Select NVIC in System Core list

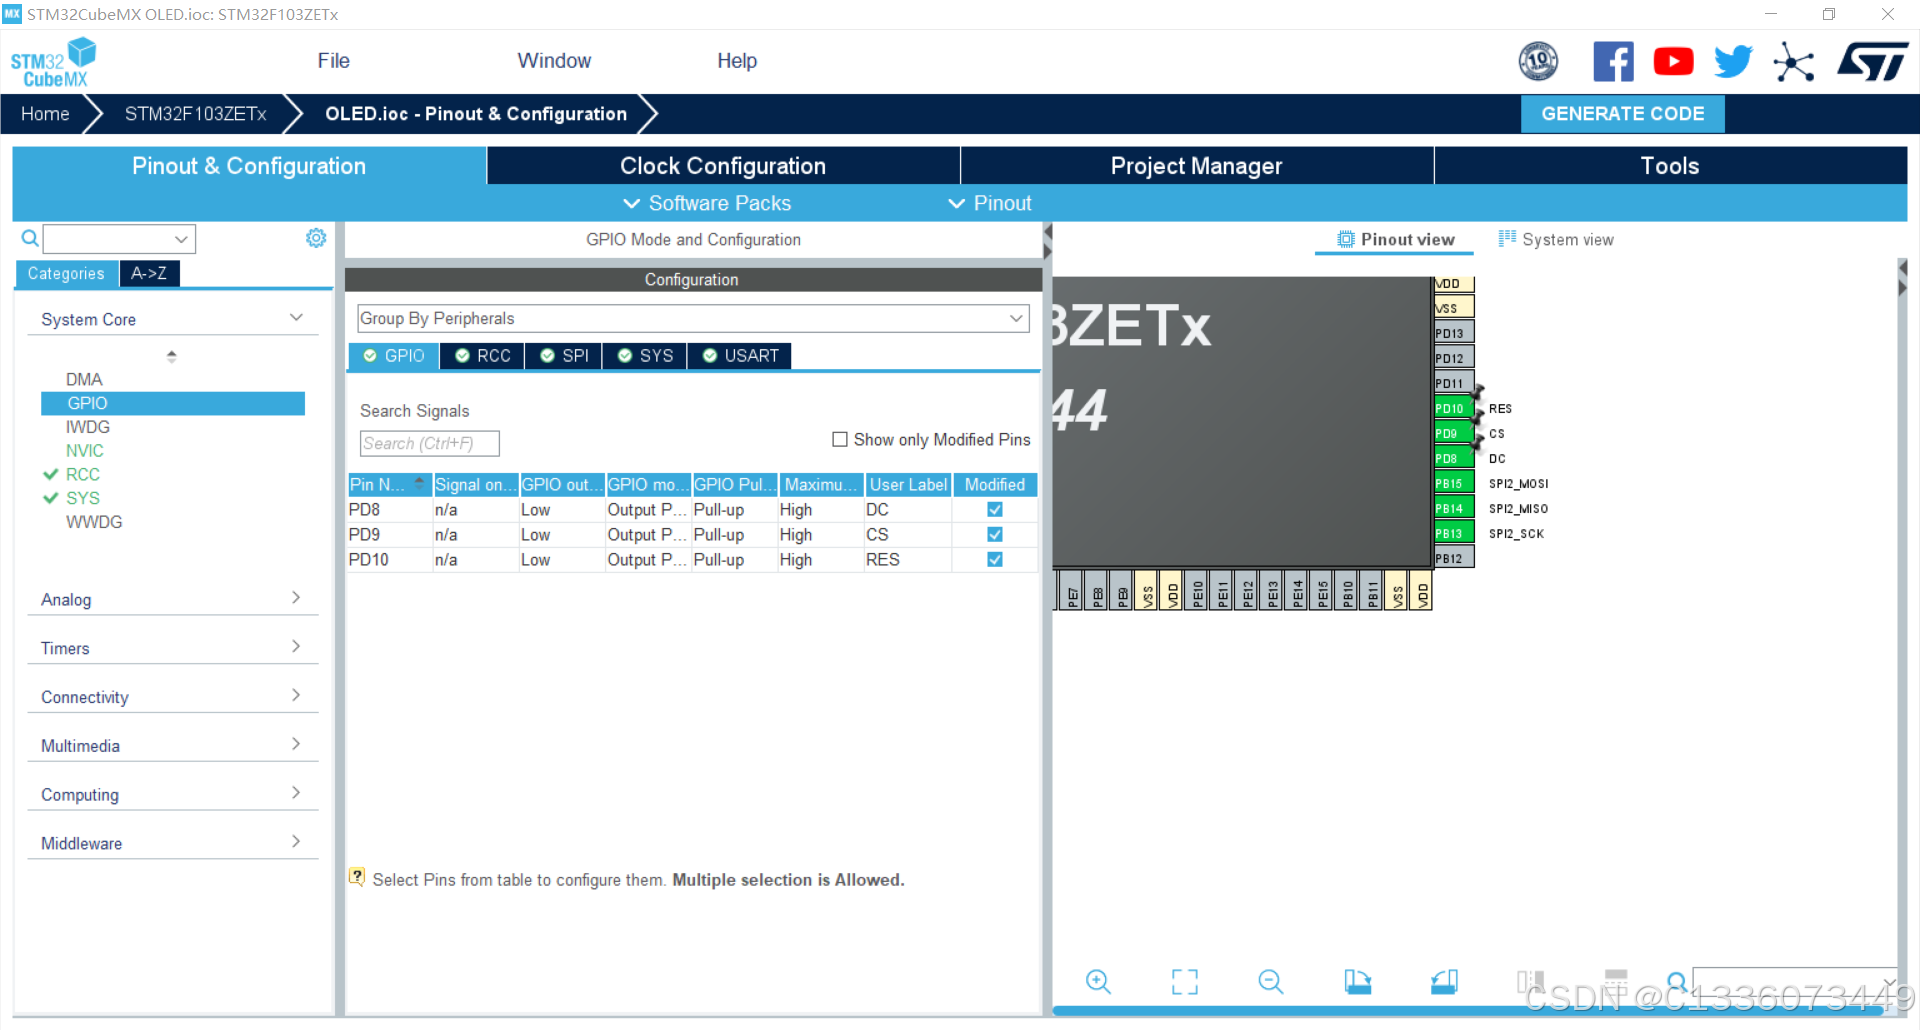(x=85, y=451)
